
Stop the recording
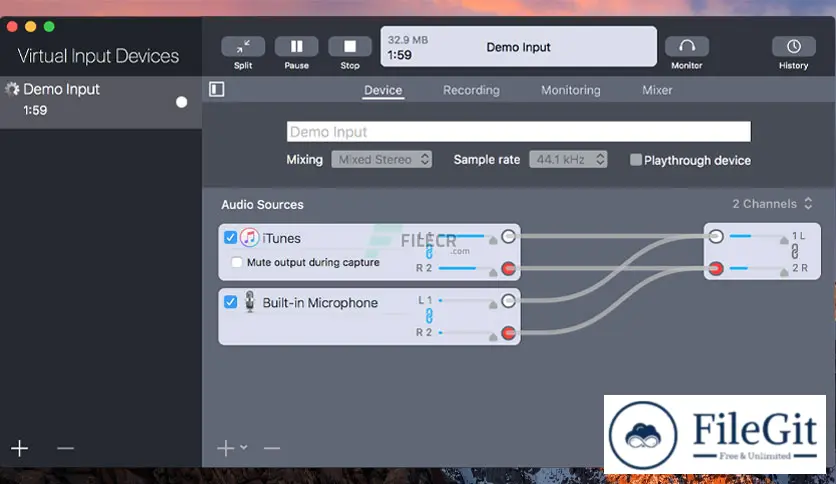(x=349, y=47)
